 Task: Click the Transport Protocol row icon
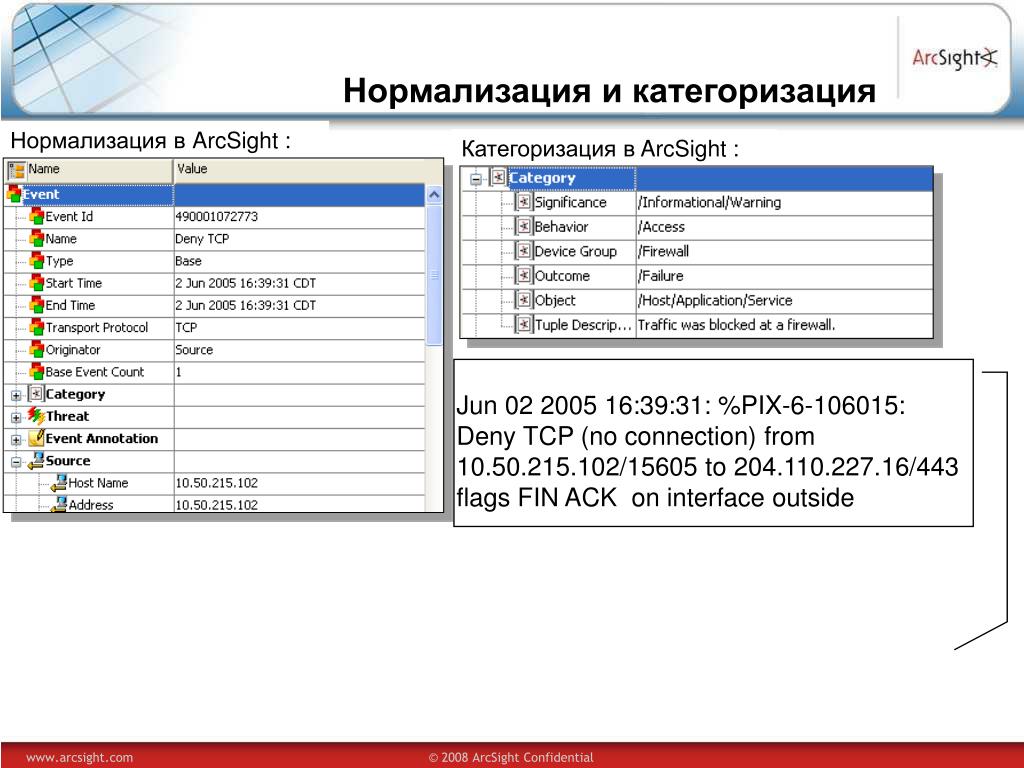[x=37, y=328]
